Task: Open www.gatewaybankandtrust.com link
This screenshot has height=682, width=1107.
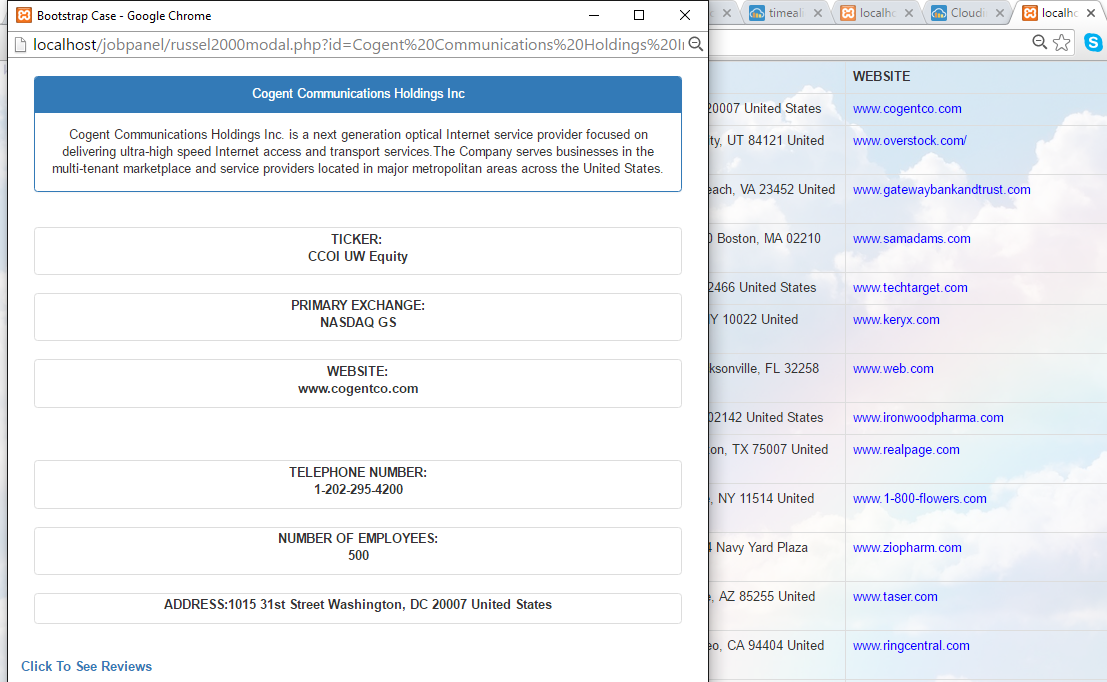Action: [942, 189]
